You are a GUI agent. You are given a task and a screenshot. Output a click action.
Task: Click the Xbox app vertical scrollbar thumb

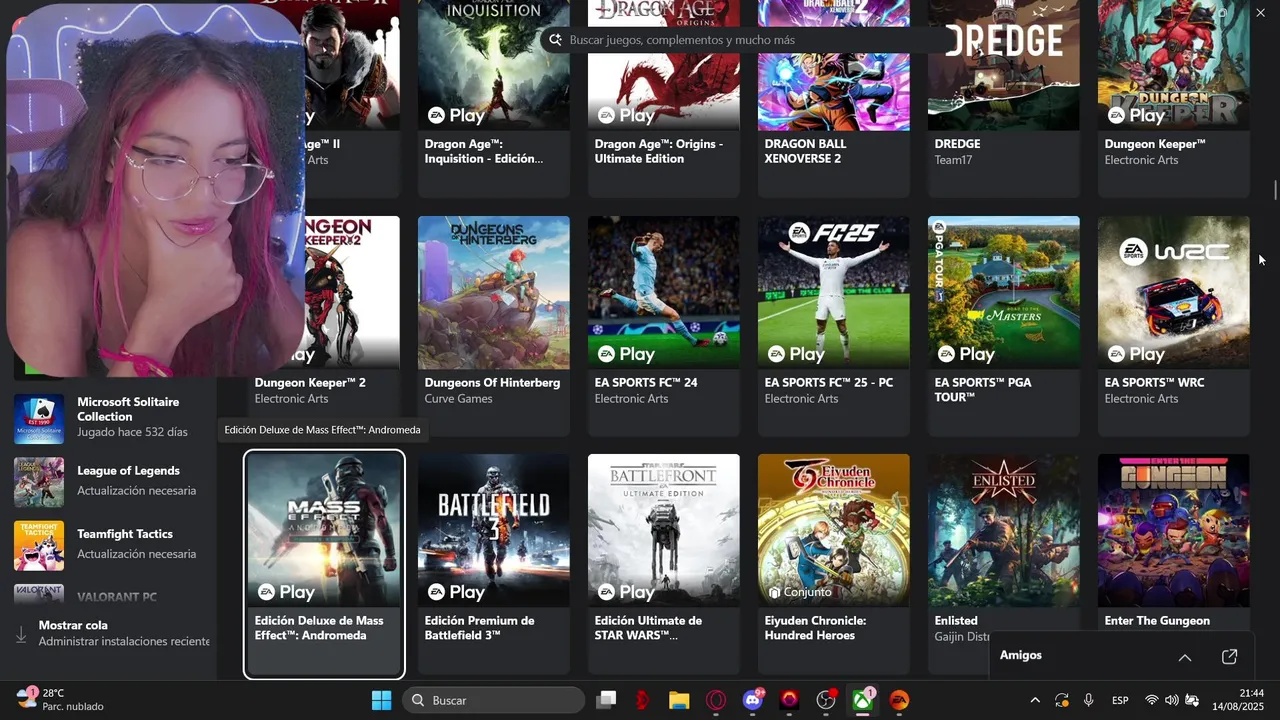(1275, 190)
